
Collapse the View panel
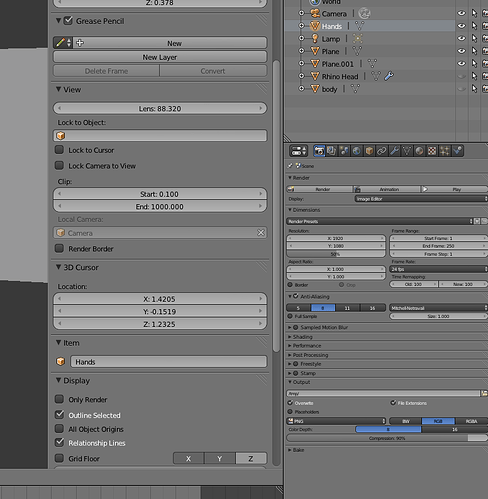tap(58, 89)
